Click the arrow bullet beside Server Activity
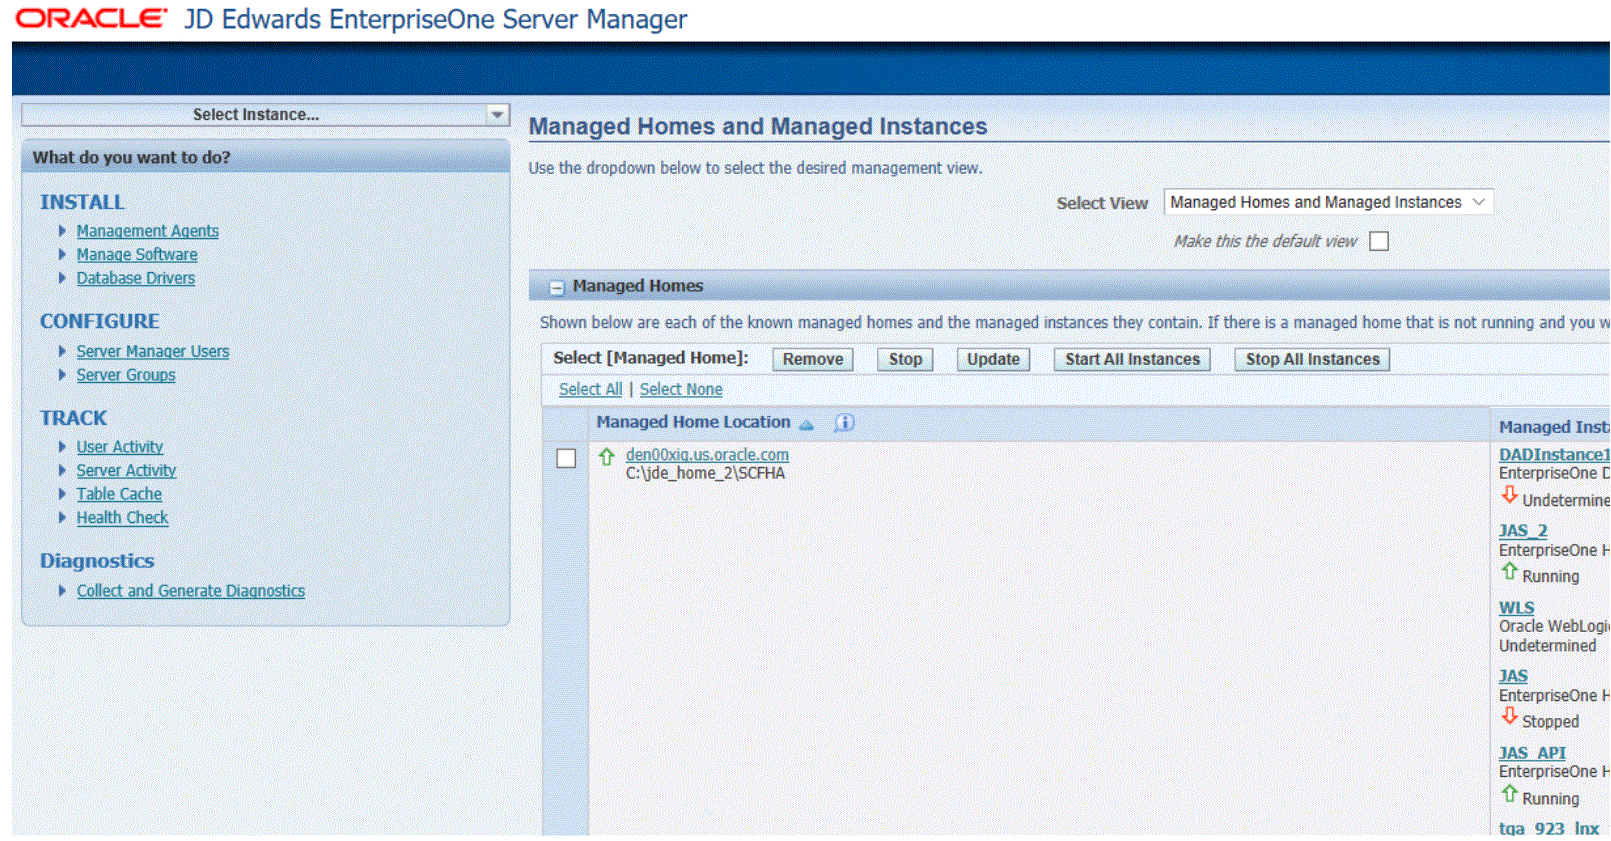Image resolution: width=1611 pixels, height=841 pixels. pos(62,470)
